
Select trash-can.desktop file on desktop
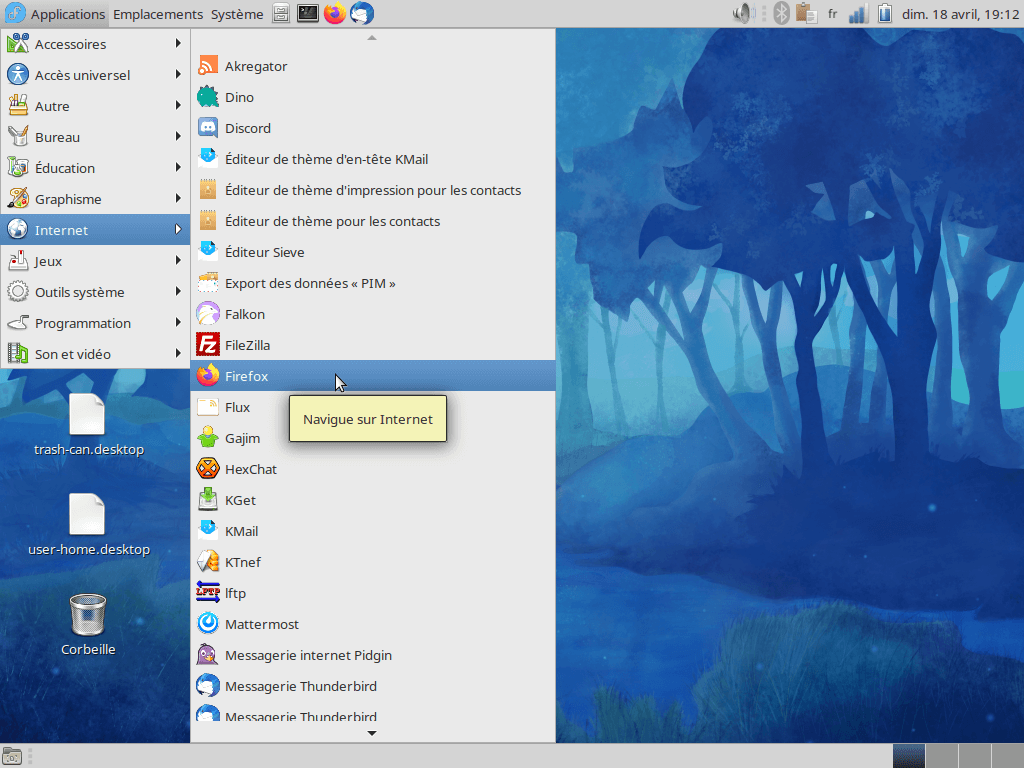coord(88,424)
